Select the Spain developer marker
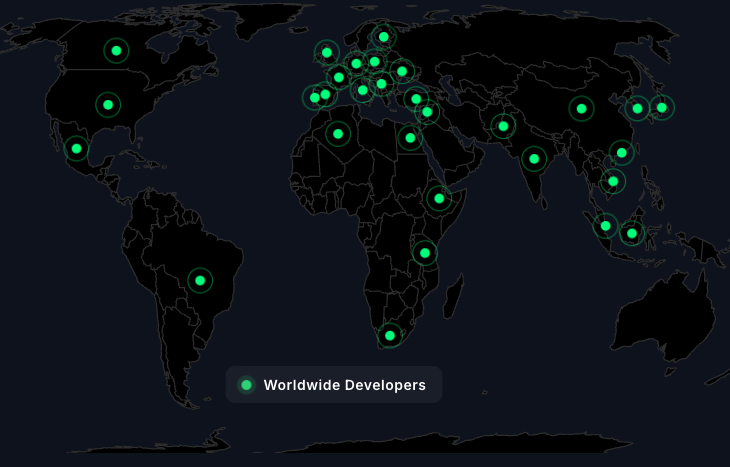Screen dimensions: 730x467 coord(325,95)
